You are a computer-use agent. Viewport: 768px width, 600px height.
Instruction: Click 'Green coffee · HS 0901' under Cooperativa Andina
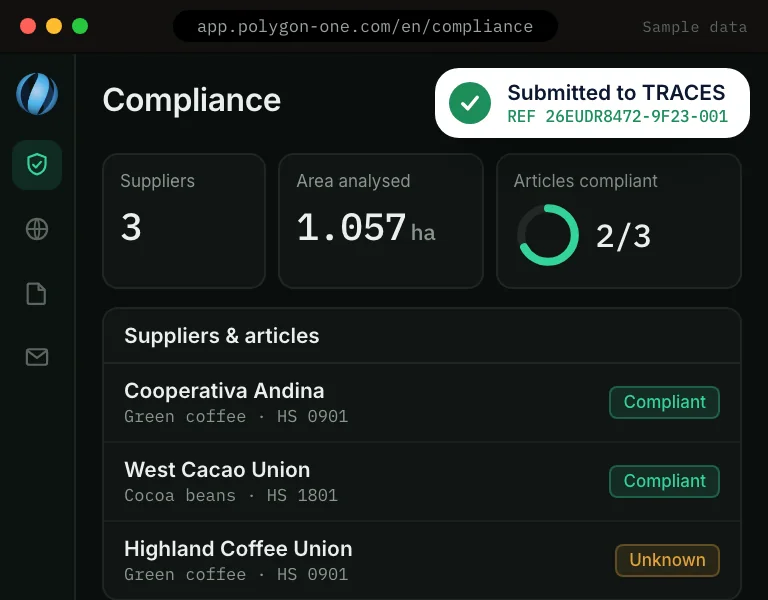point(236,416)
